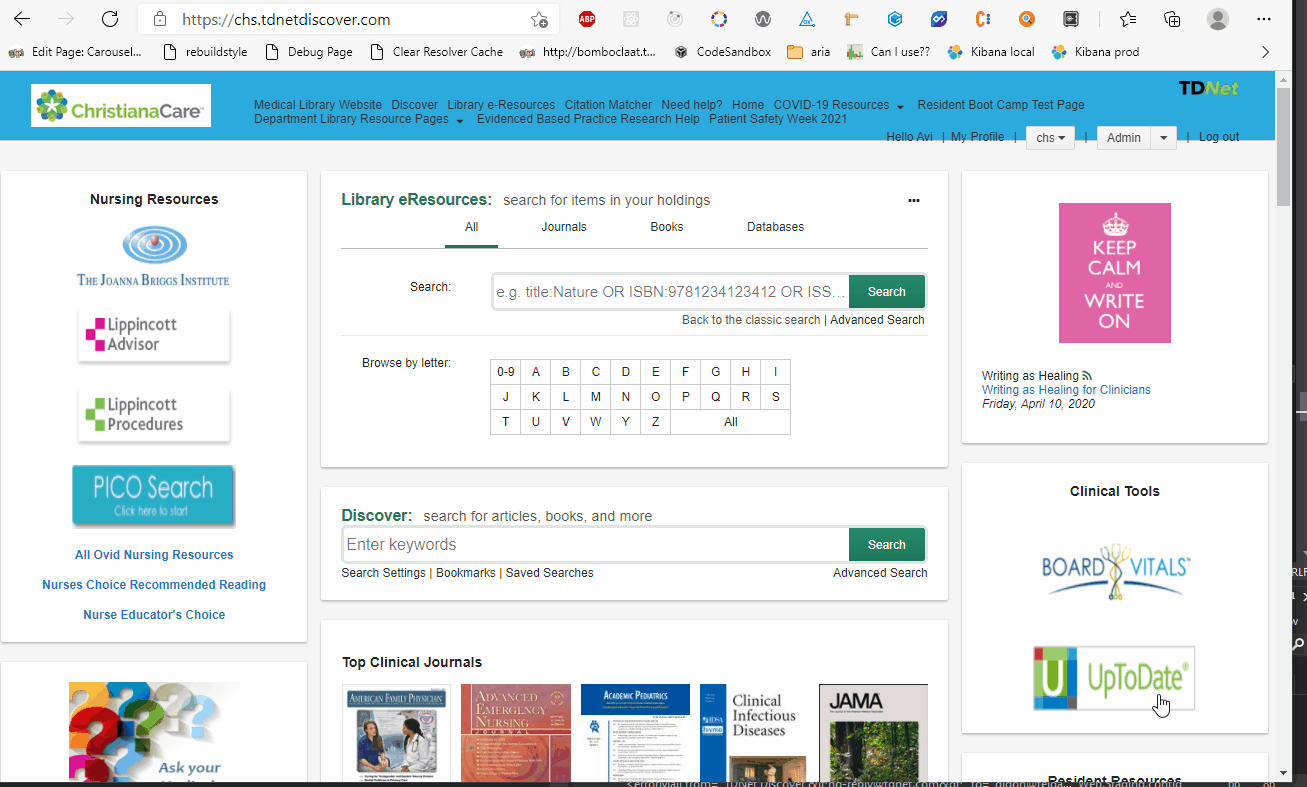Click the RSS feed icon by Writing as Healing

point(1087,376)
